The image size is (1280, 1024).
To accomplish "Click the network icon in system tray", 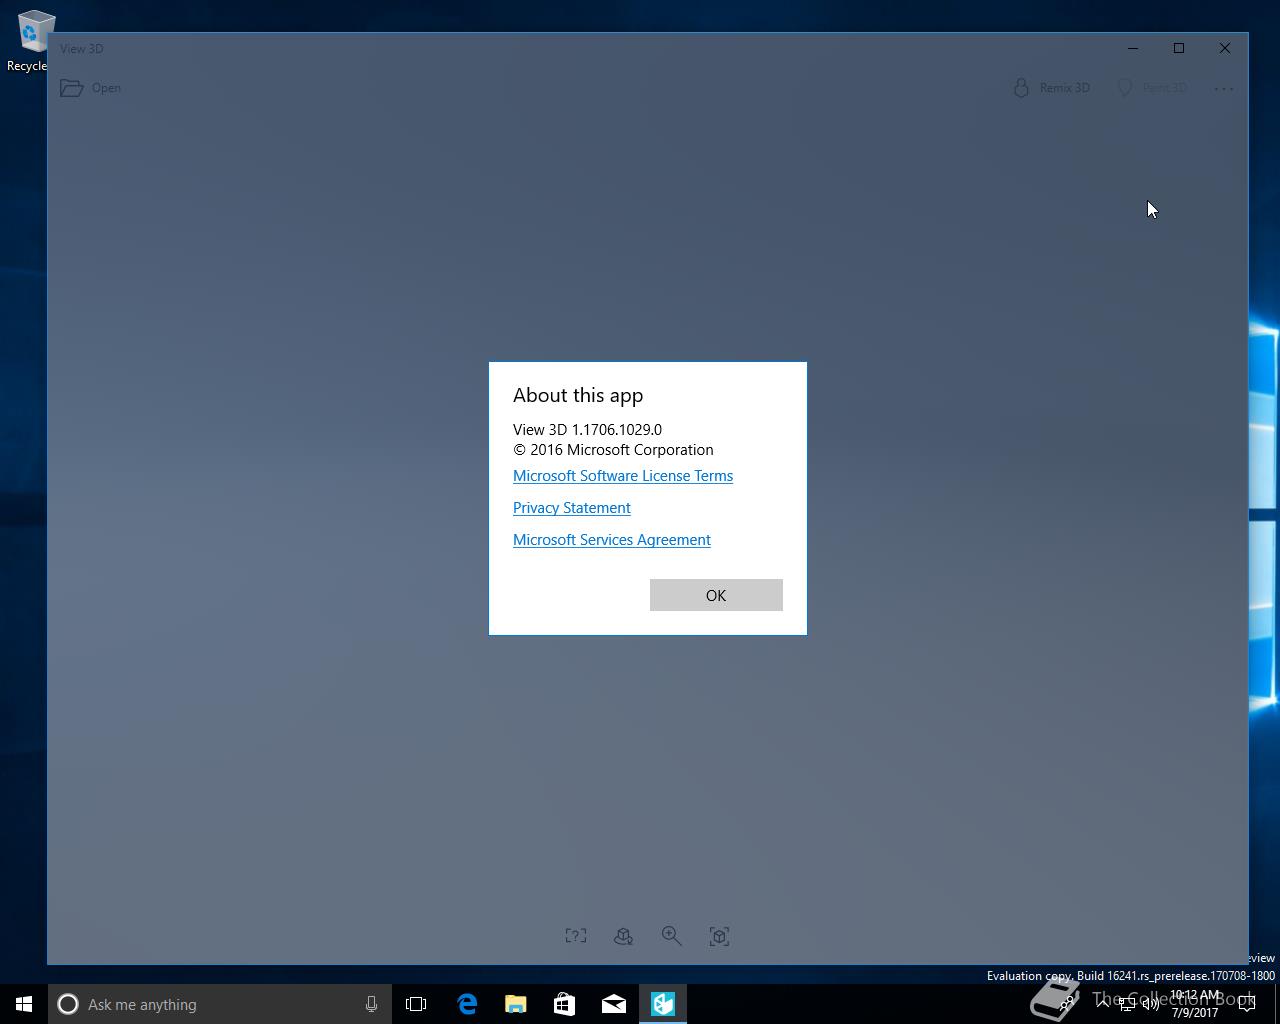I will pyautogui.click(x=1127, y=1004).
